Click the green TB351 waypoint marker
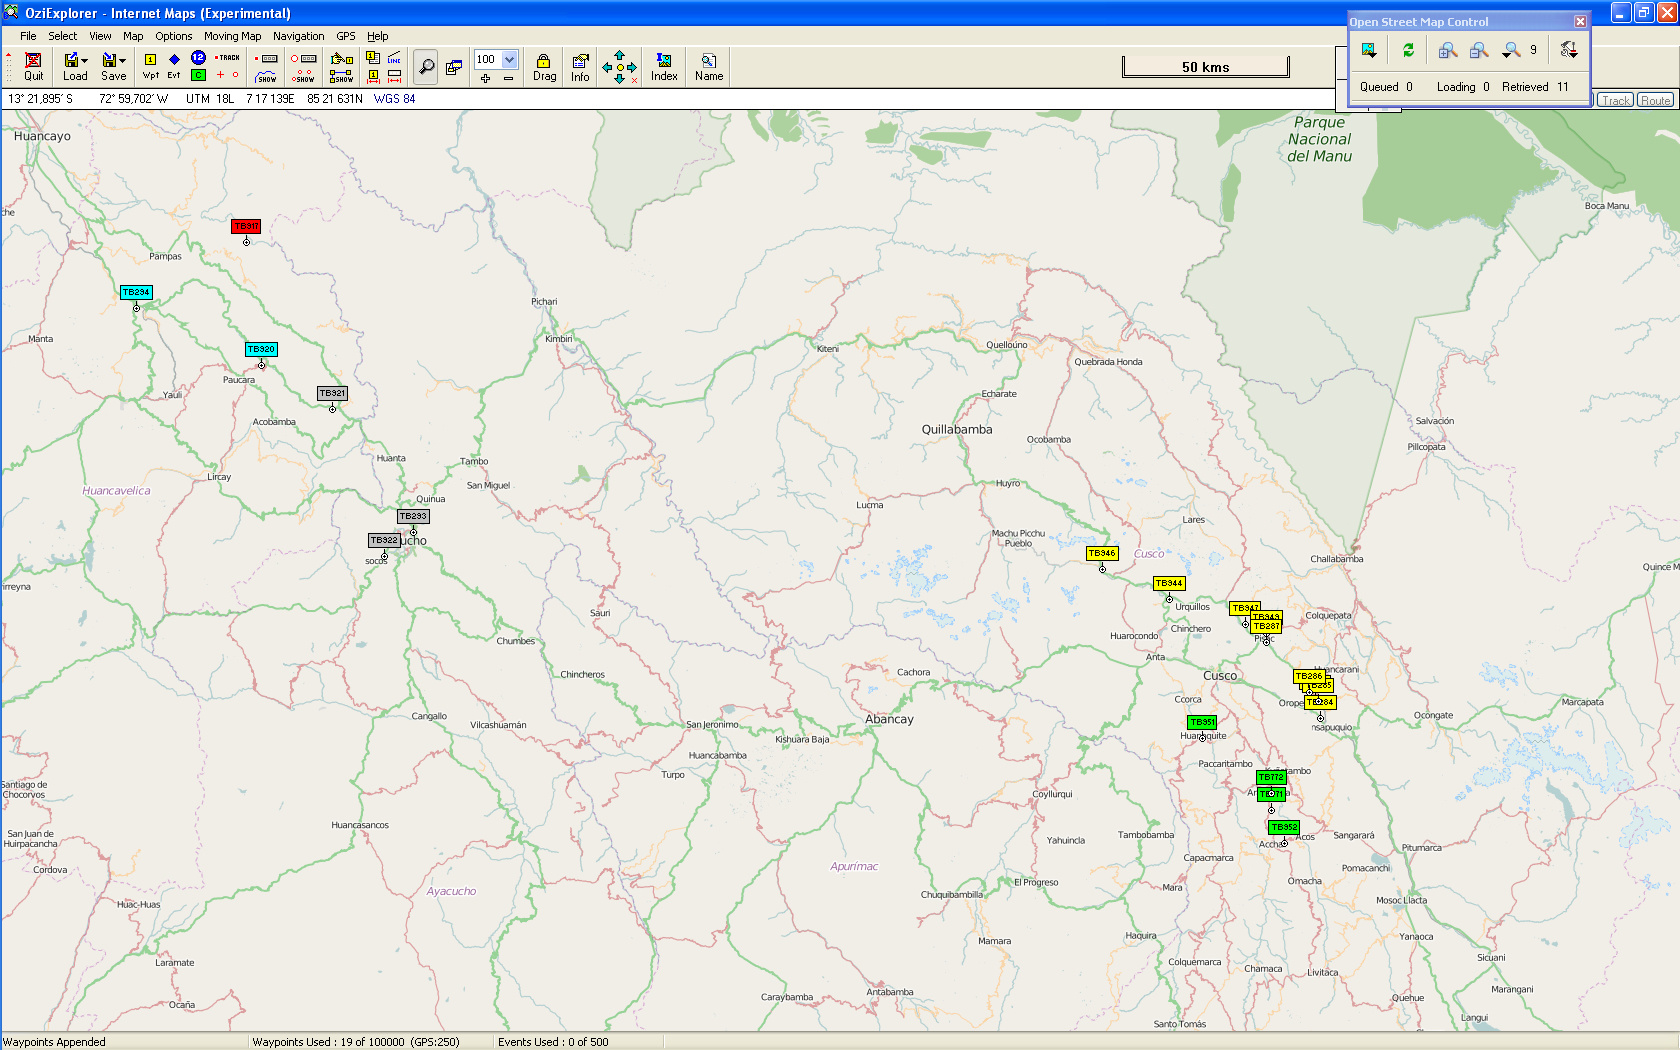 pyautogui.click(x=1202, y=722)
